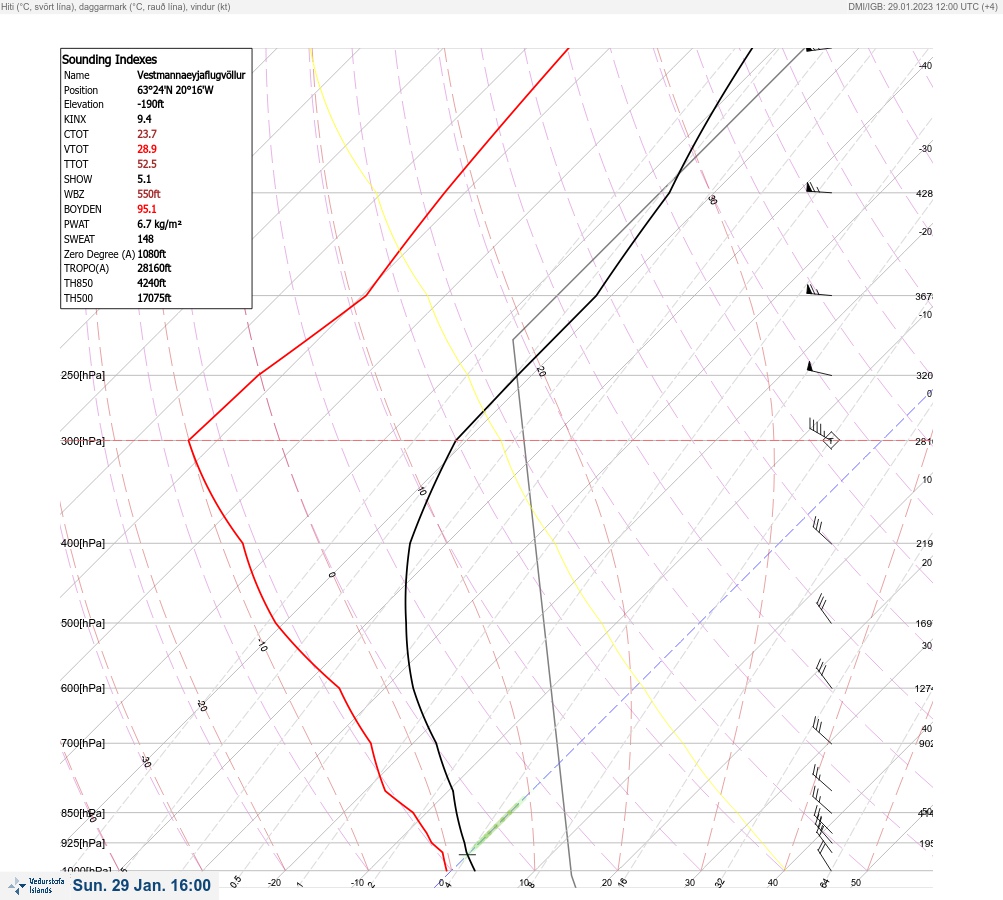This screenshot has height=900, width=1003.
Task: Click TROPO(A) value 28160ft
Action: 154,268
